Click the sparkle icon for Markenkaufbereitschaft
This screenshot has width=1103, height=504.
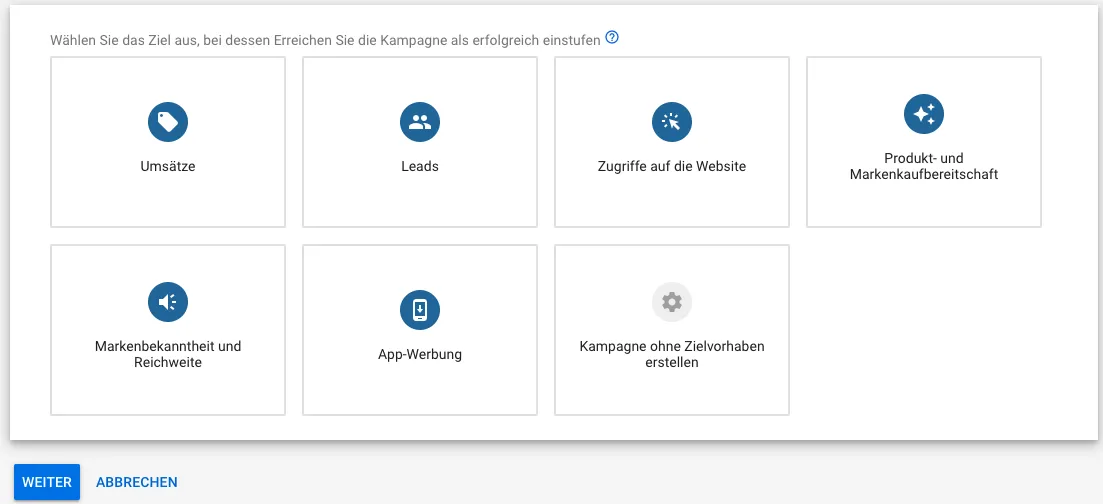pyautogui.click(x=924, y=114)
